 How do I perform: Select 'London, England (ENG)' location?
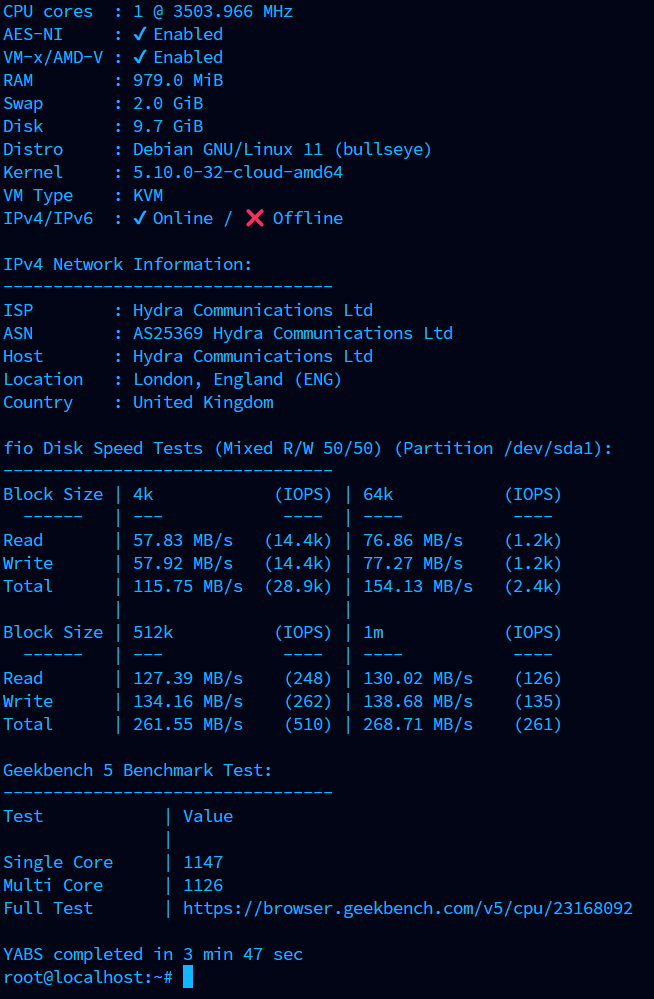click(x=237, y=380)
